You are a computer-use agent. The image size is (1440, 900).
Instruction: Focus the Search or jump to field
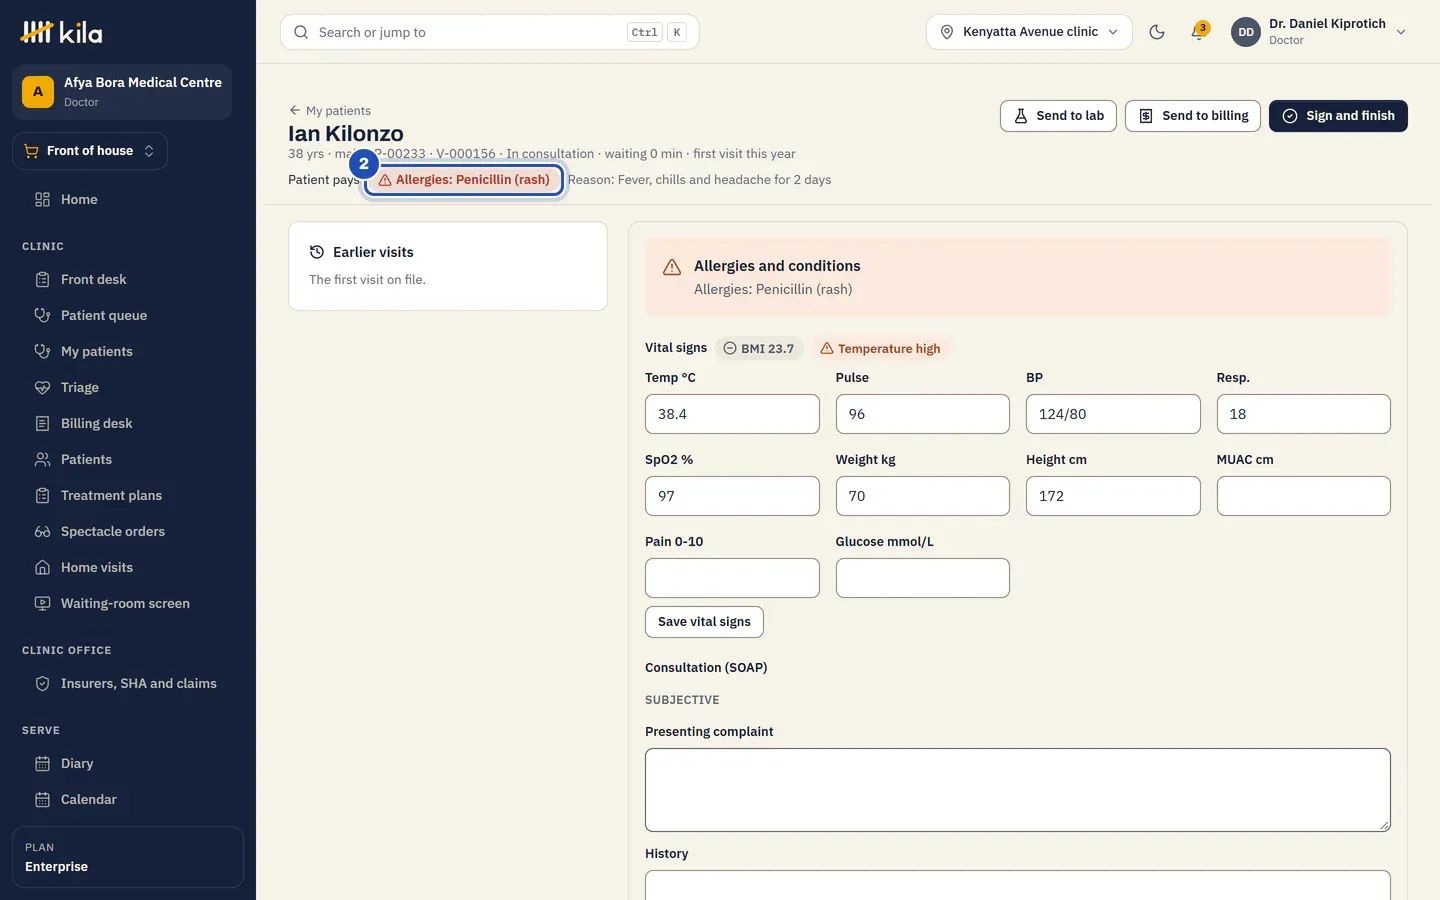[x=490, y=32]
